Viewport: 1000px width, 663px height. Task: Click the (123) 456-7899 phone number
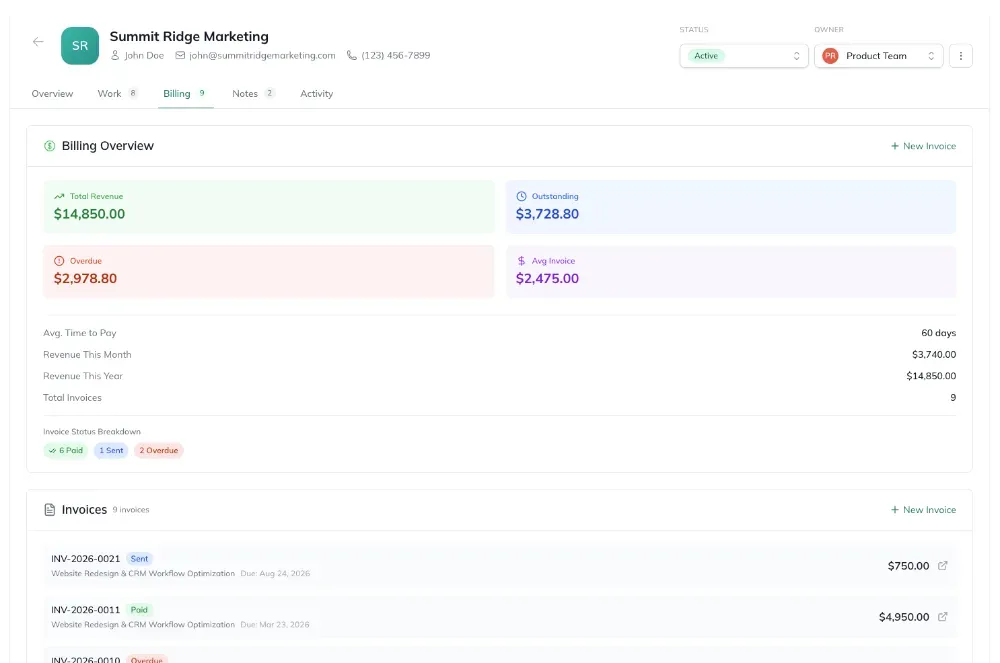click(x=395, y=55)
